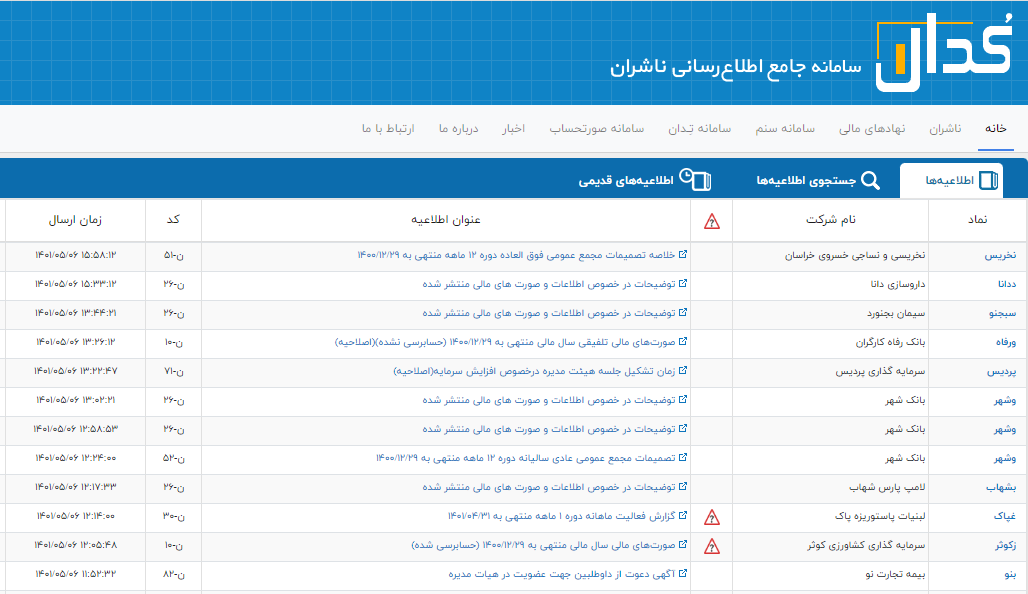Click code ن-۳۰ in the غپاک row

pyautogui.click(x=174, y=517)
